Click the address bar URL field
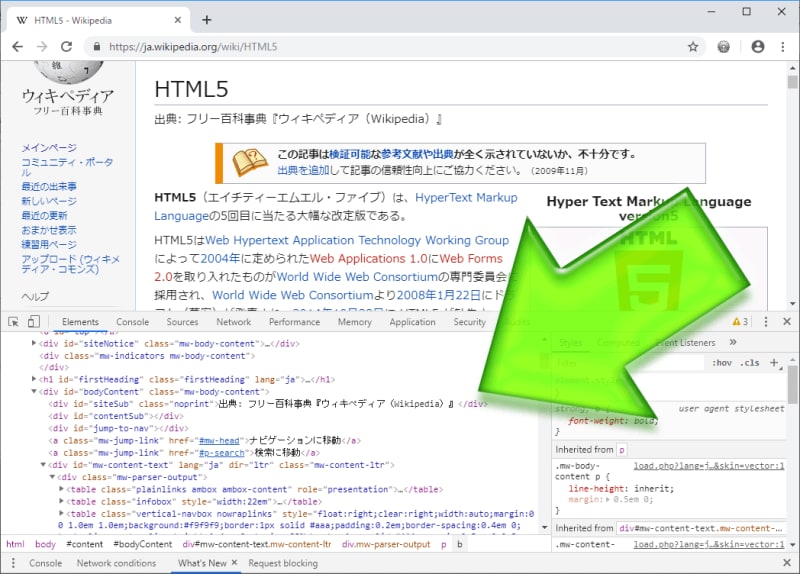 [393, 47]
